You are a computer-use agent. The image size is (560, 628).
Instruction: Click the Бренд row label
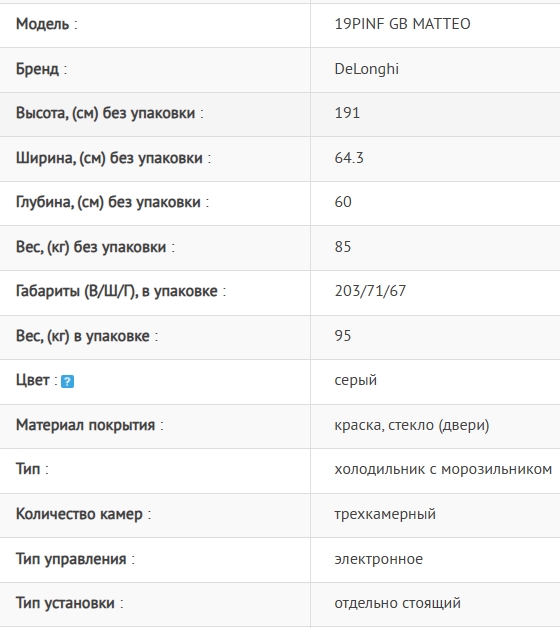[41, 69]
